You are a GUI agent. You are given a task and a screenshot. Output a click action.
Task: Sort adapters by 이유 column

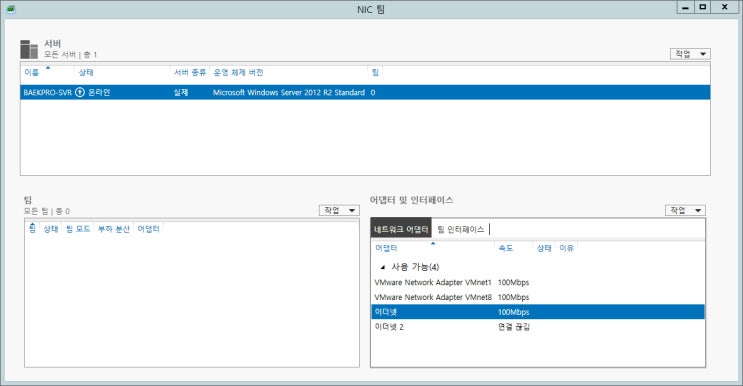point(566,248)
